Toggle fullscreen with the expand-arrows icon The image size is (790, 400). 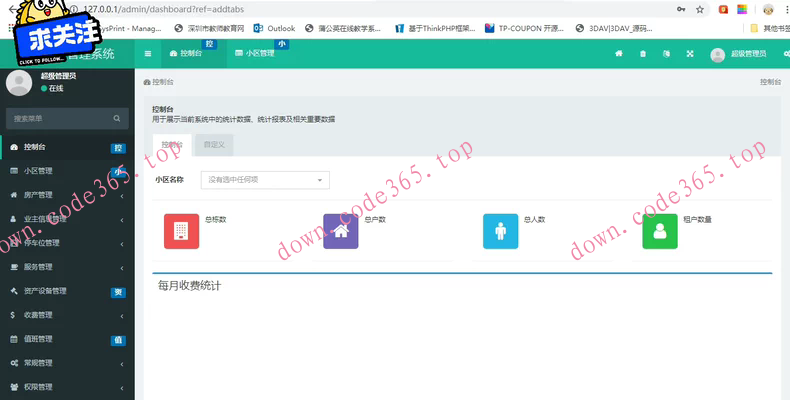(690, 53)
